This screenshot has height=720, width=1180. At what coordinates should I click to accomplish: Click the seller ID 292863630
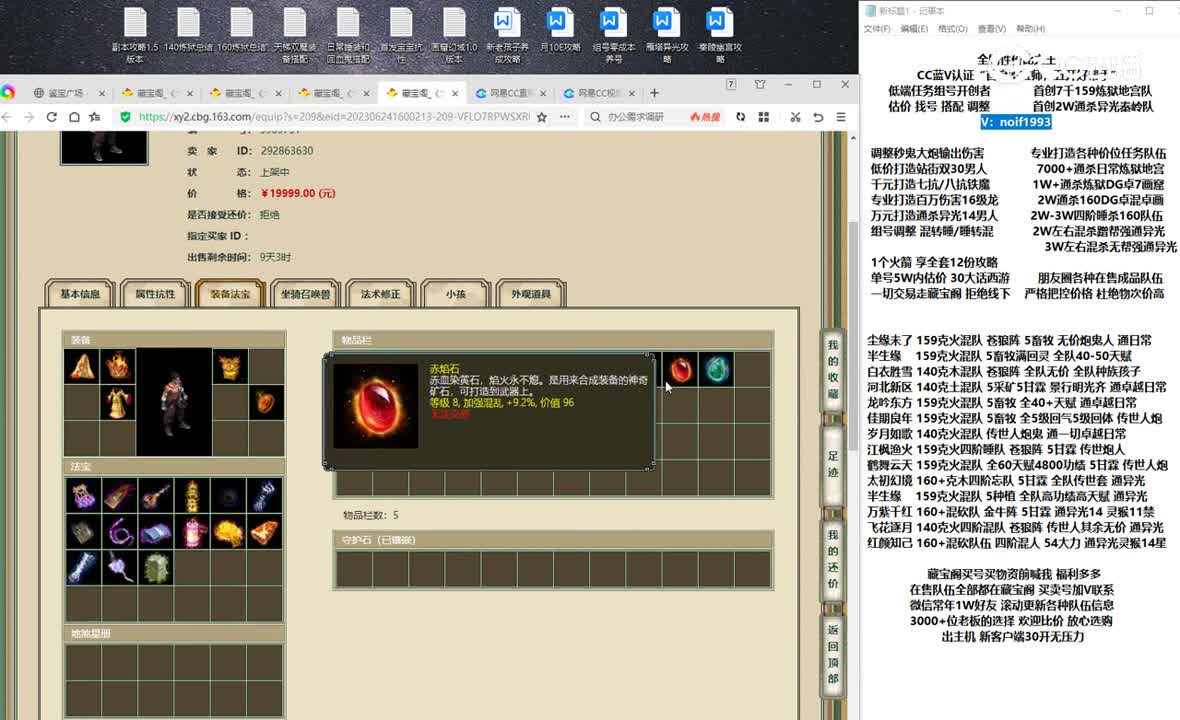click(x=287, y=150)
